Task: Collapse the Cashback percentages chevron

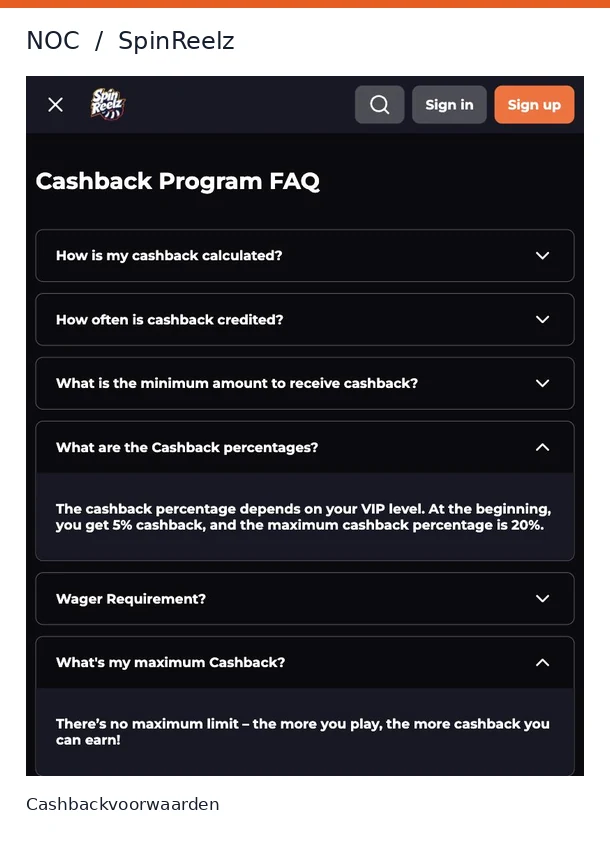Action: pyautogui.click(x=542, y=447)
